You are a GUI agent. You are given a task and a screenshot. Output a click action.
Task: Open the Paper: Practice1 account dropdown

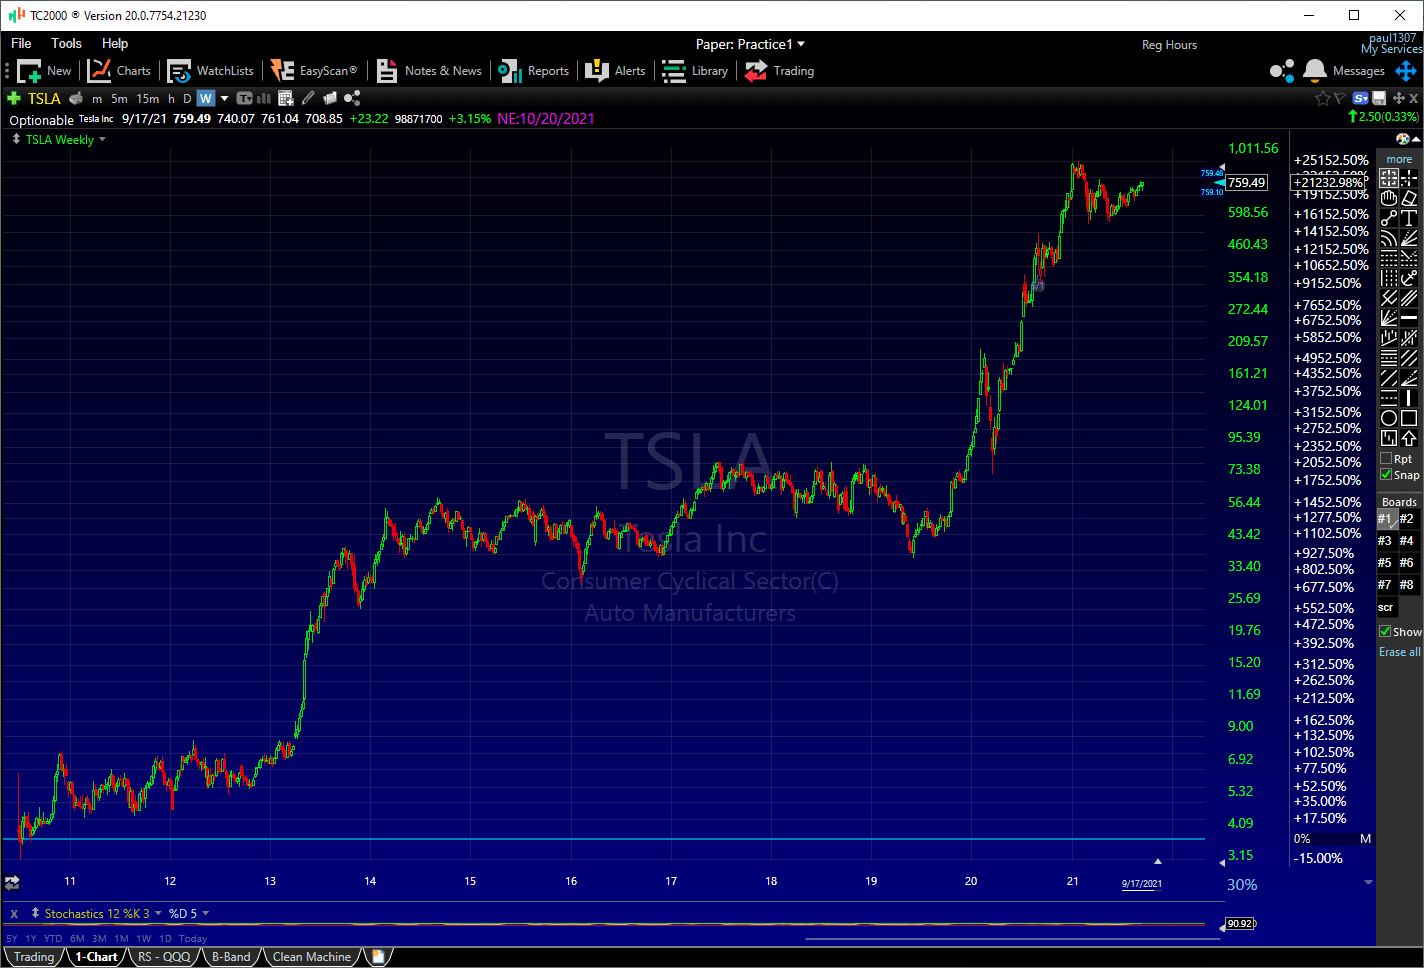click(750, 44)
